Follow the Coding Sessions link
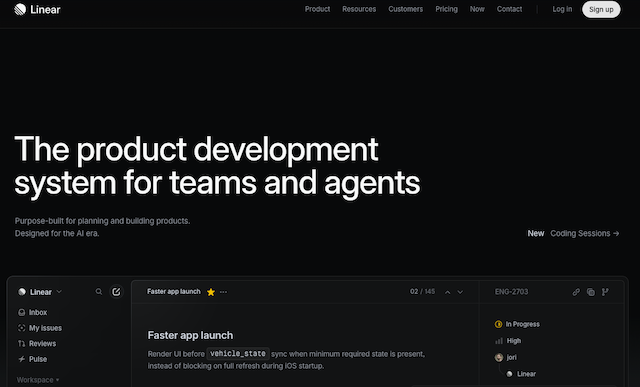 point(585,234)
